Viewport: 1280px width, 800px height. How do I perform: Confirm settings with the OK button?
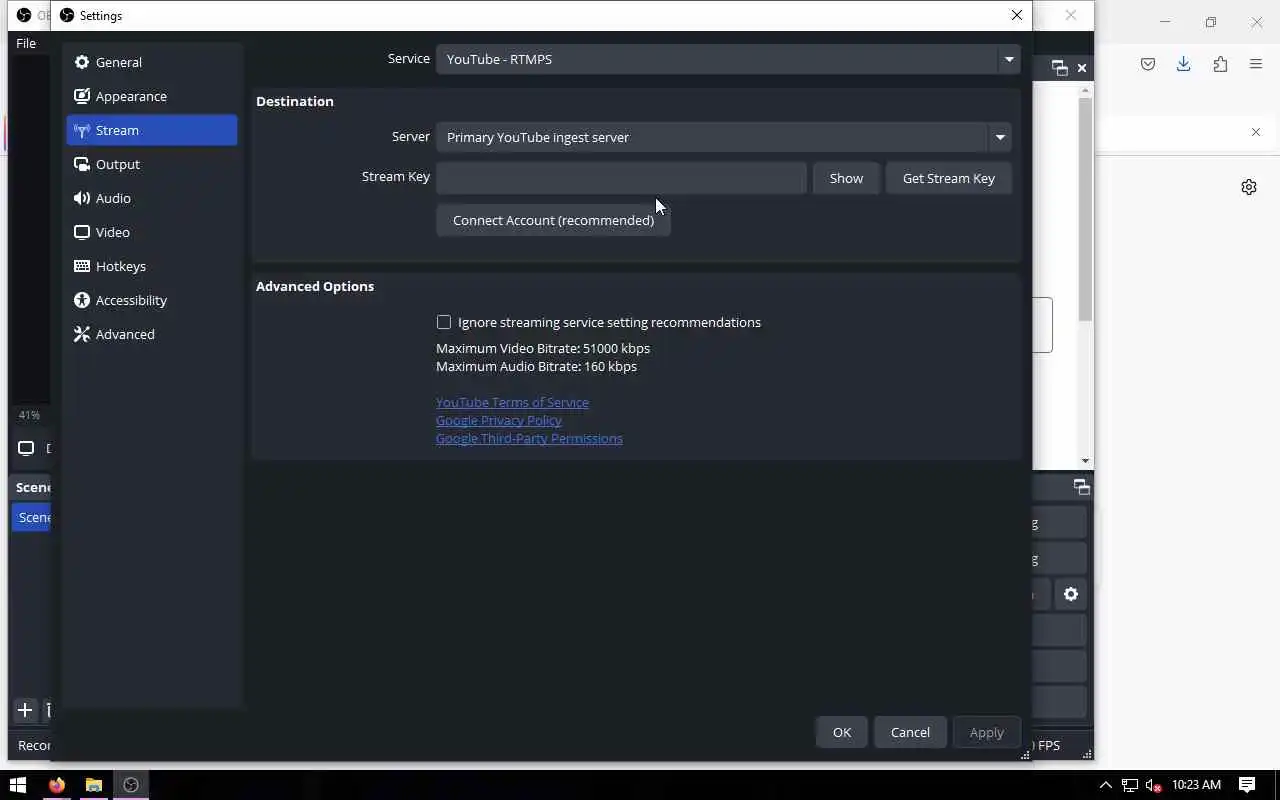[x=842, y=732]
